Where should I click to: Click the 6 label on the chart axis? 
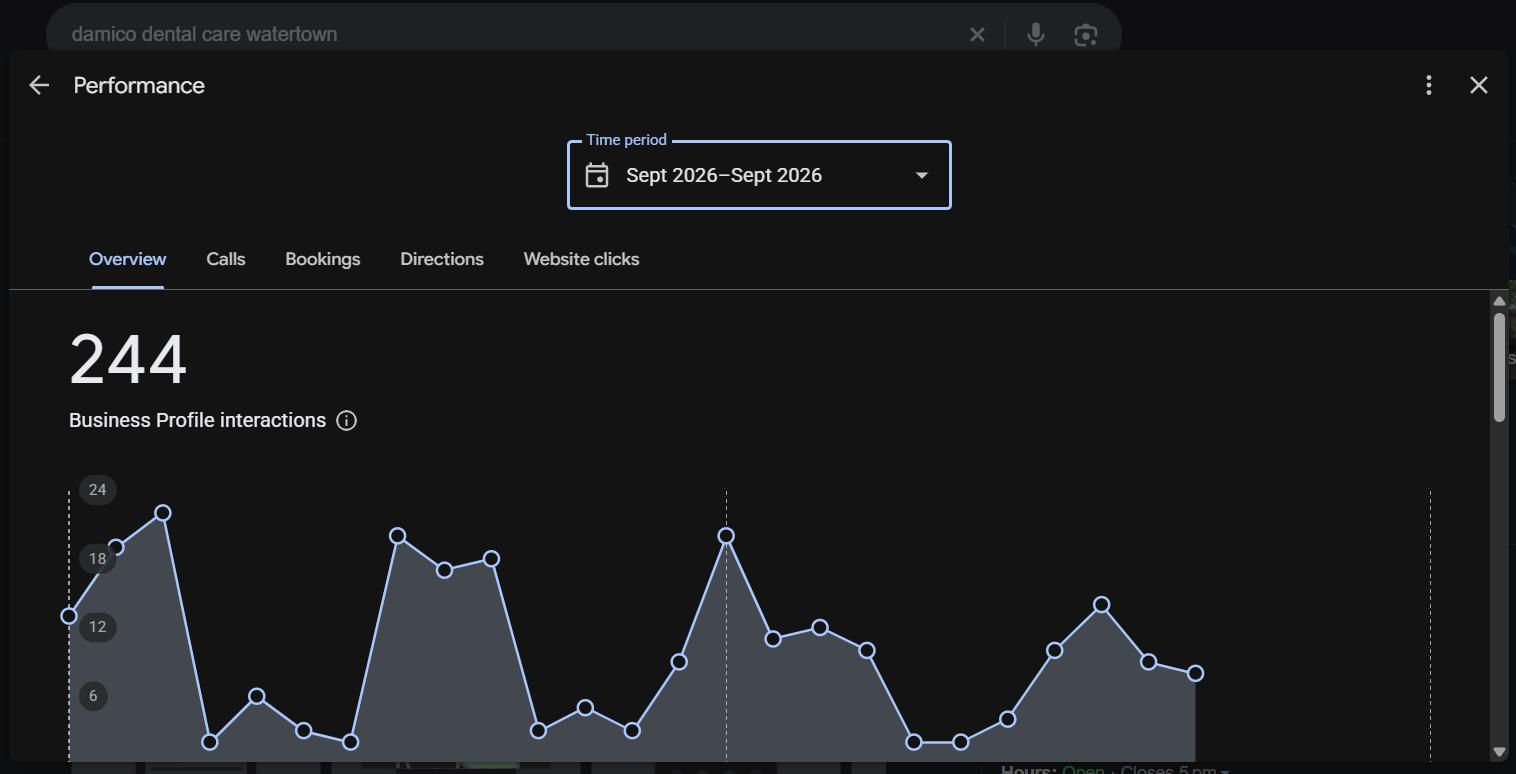(x=93, y=696)
